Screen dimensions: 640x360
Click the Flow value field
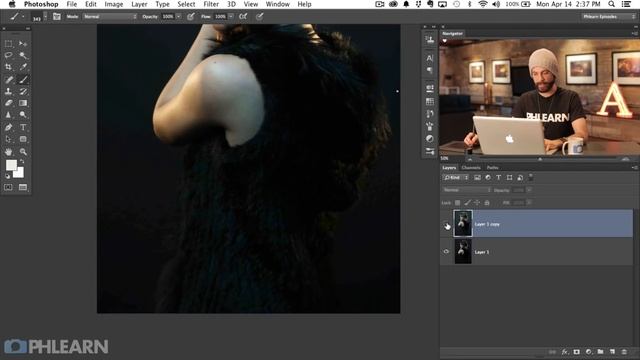(220, 17)
